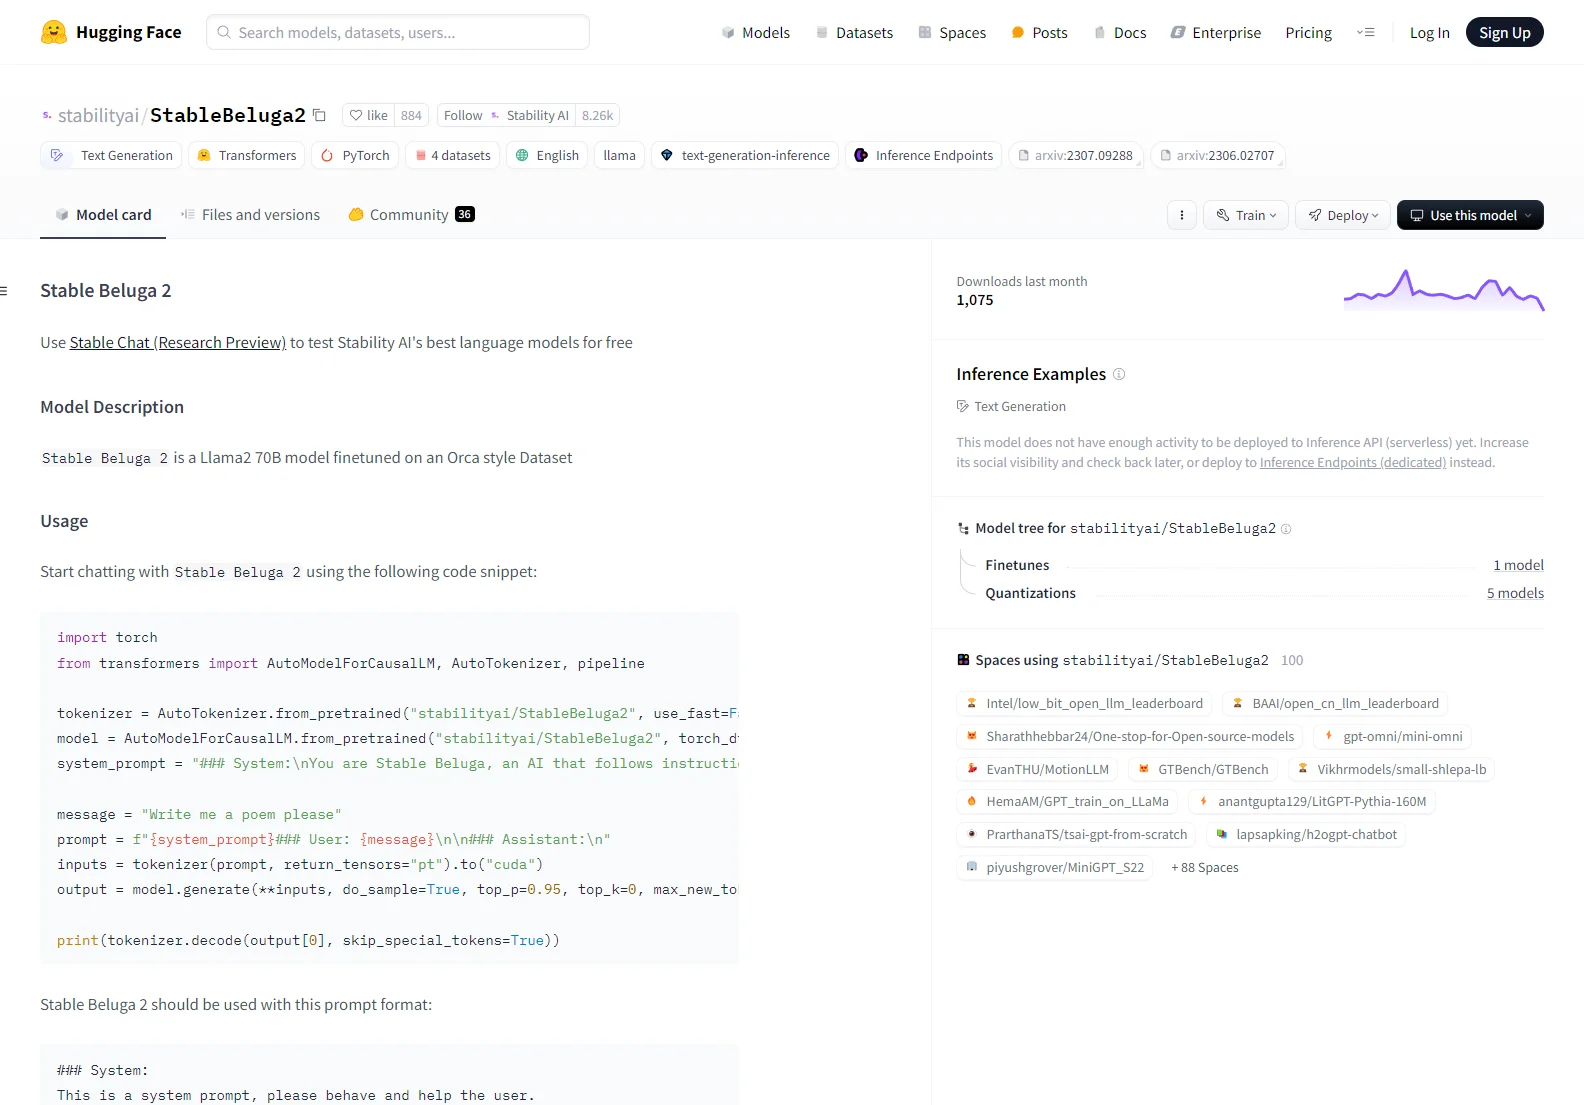Select the English language tag
This screenshot has width=1584, height=1105.
coord(546,155)
